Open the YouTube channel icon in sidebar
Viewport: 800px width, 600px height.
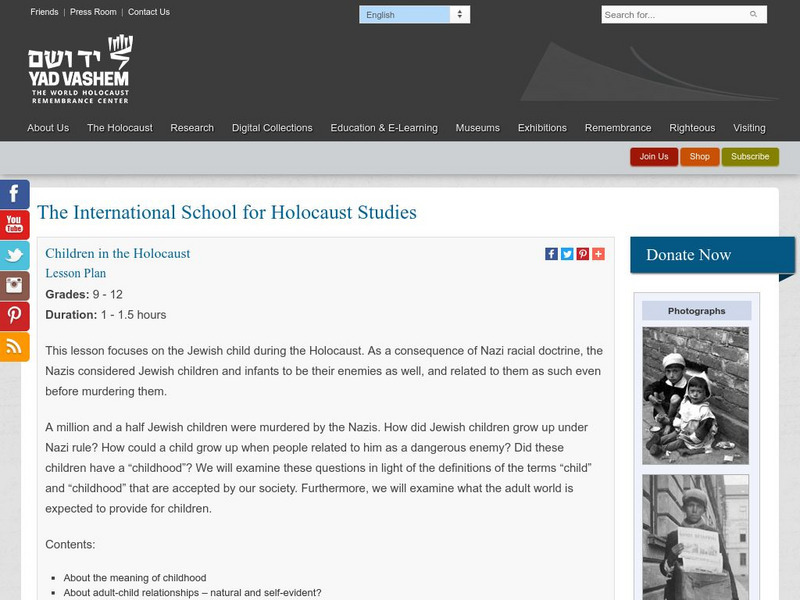tap(13, 226)
